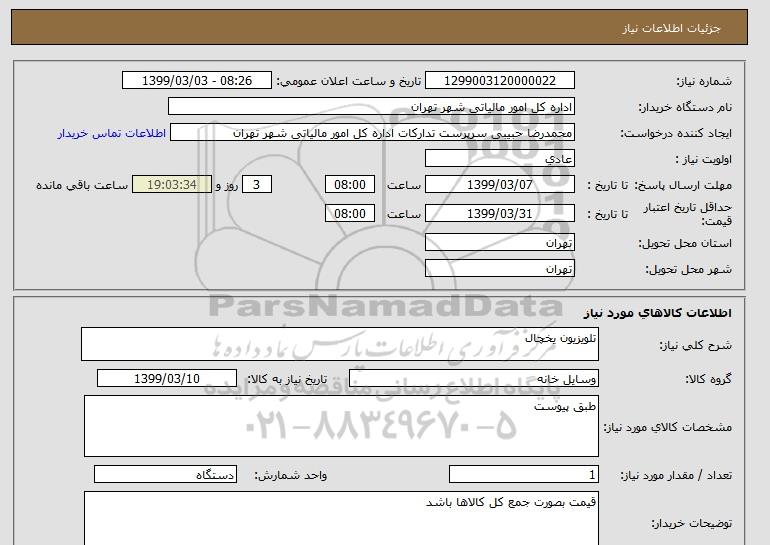Click the تاریخ نیاز به کالا label
The width and height of the screenshot is (770, 545).
287,379
